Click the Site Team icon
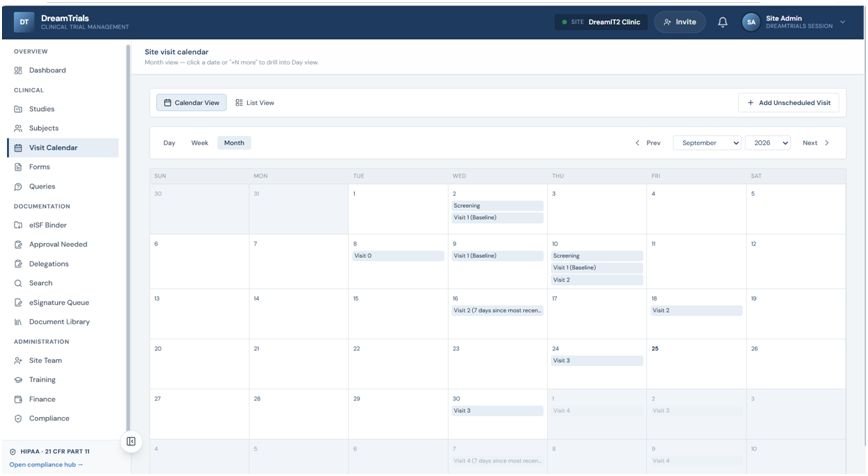 (x=18, y=361)
